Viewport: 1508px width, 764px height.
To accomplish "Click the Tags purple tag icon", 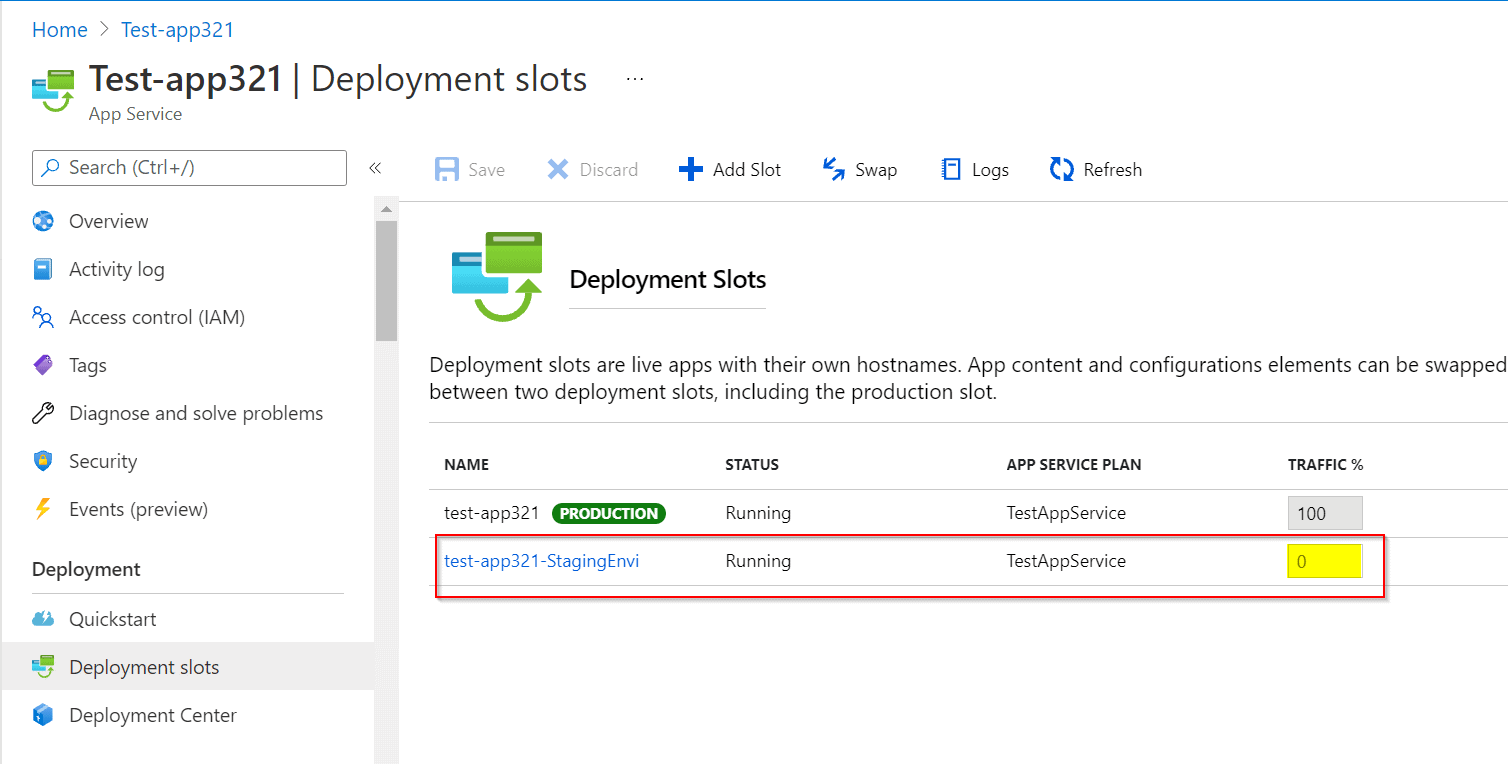I will click(43, 366).
